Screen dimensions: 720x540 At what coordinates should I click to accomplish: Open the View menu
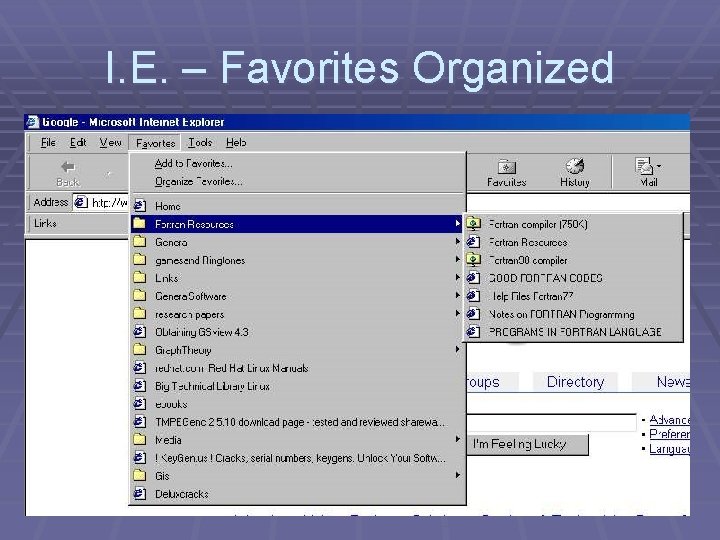[x=110, y=143]
